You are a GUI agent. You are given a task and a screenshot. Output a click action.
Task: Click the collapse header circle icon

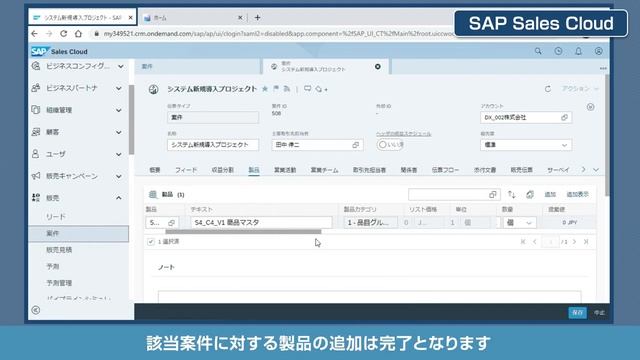590,107
